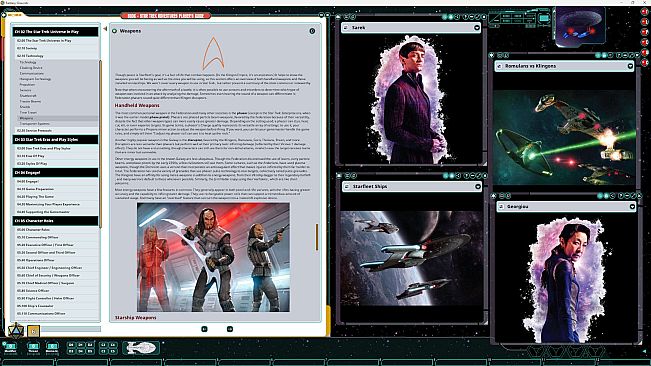This screenshot has width=651, height=366.
Task: Expand CH 03 Star Trek Eras and Play Styles
Action: coord(56,140)
